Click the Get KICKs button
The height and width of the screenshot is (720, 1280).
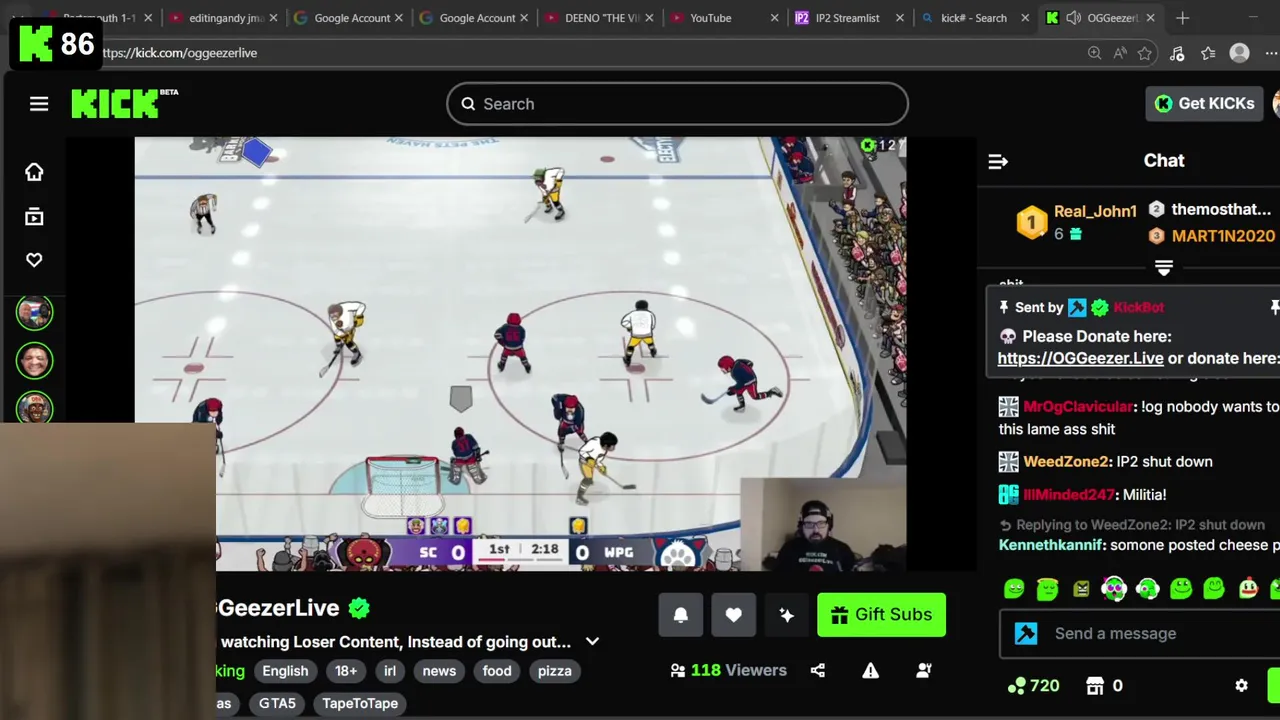(1205, 103)
